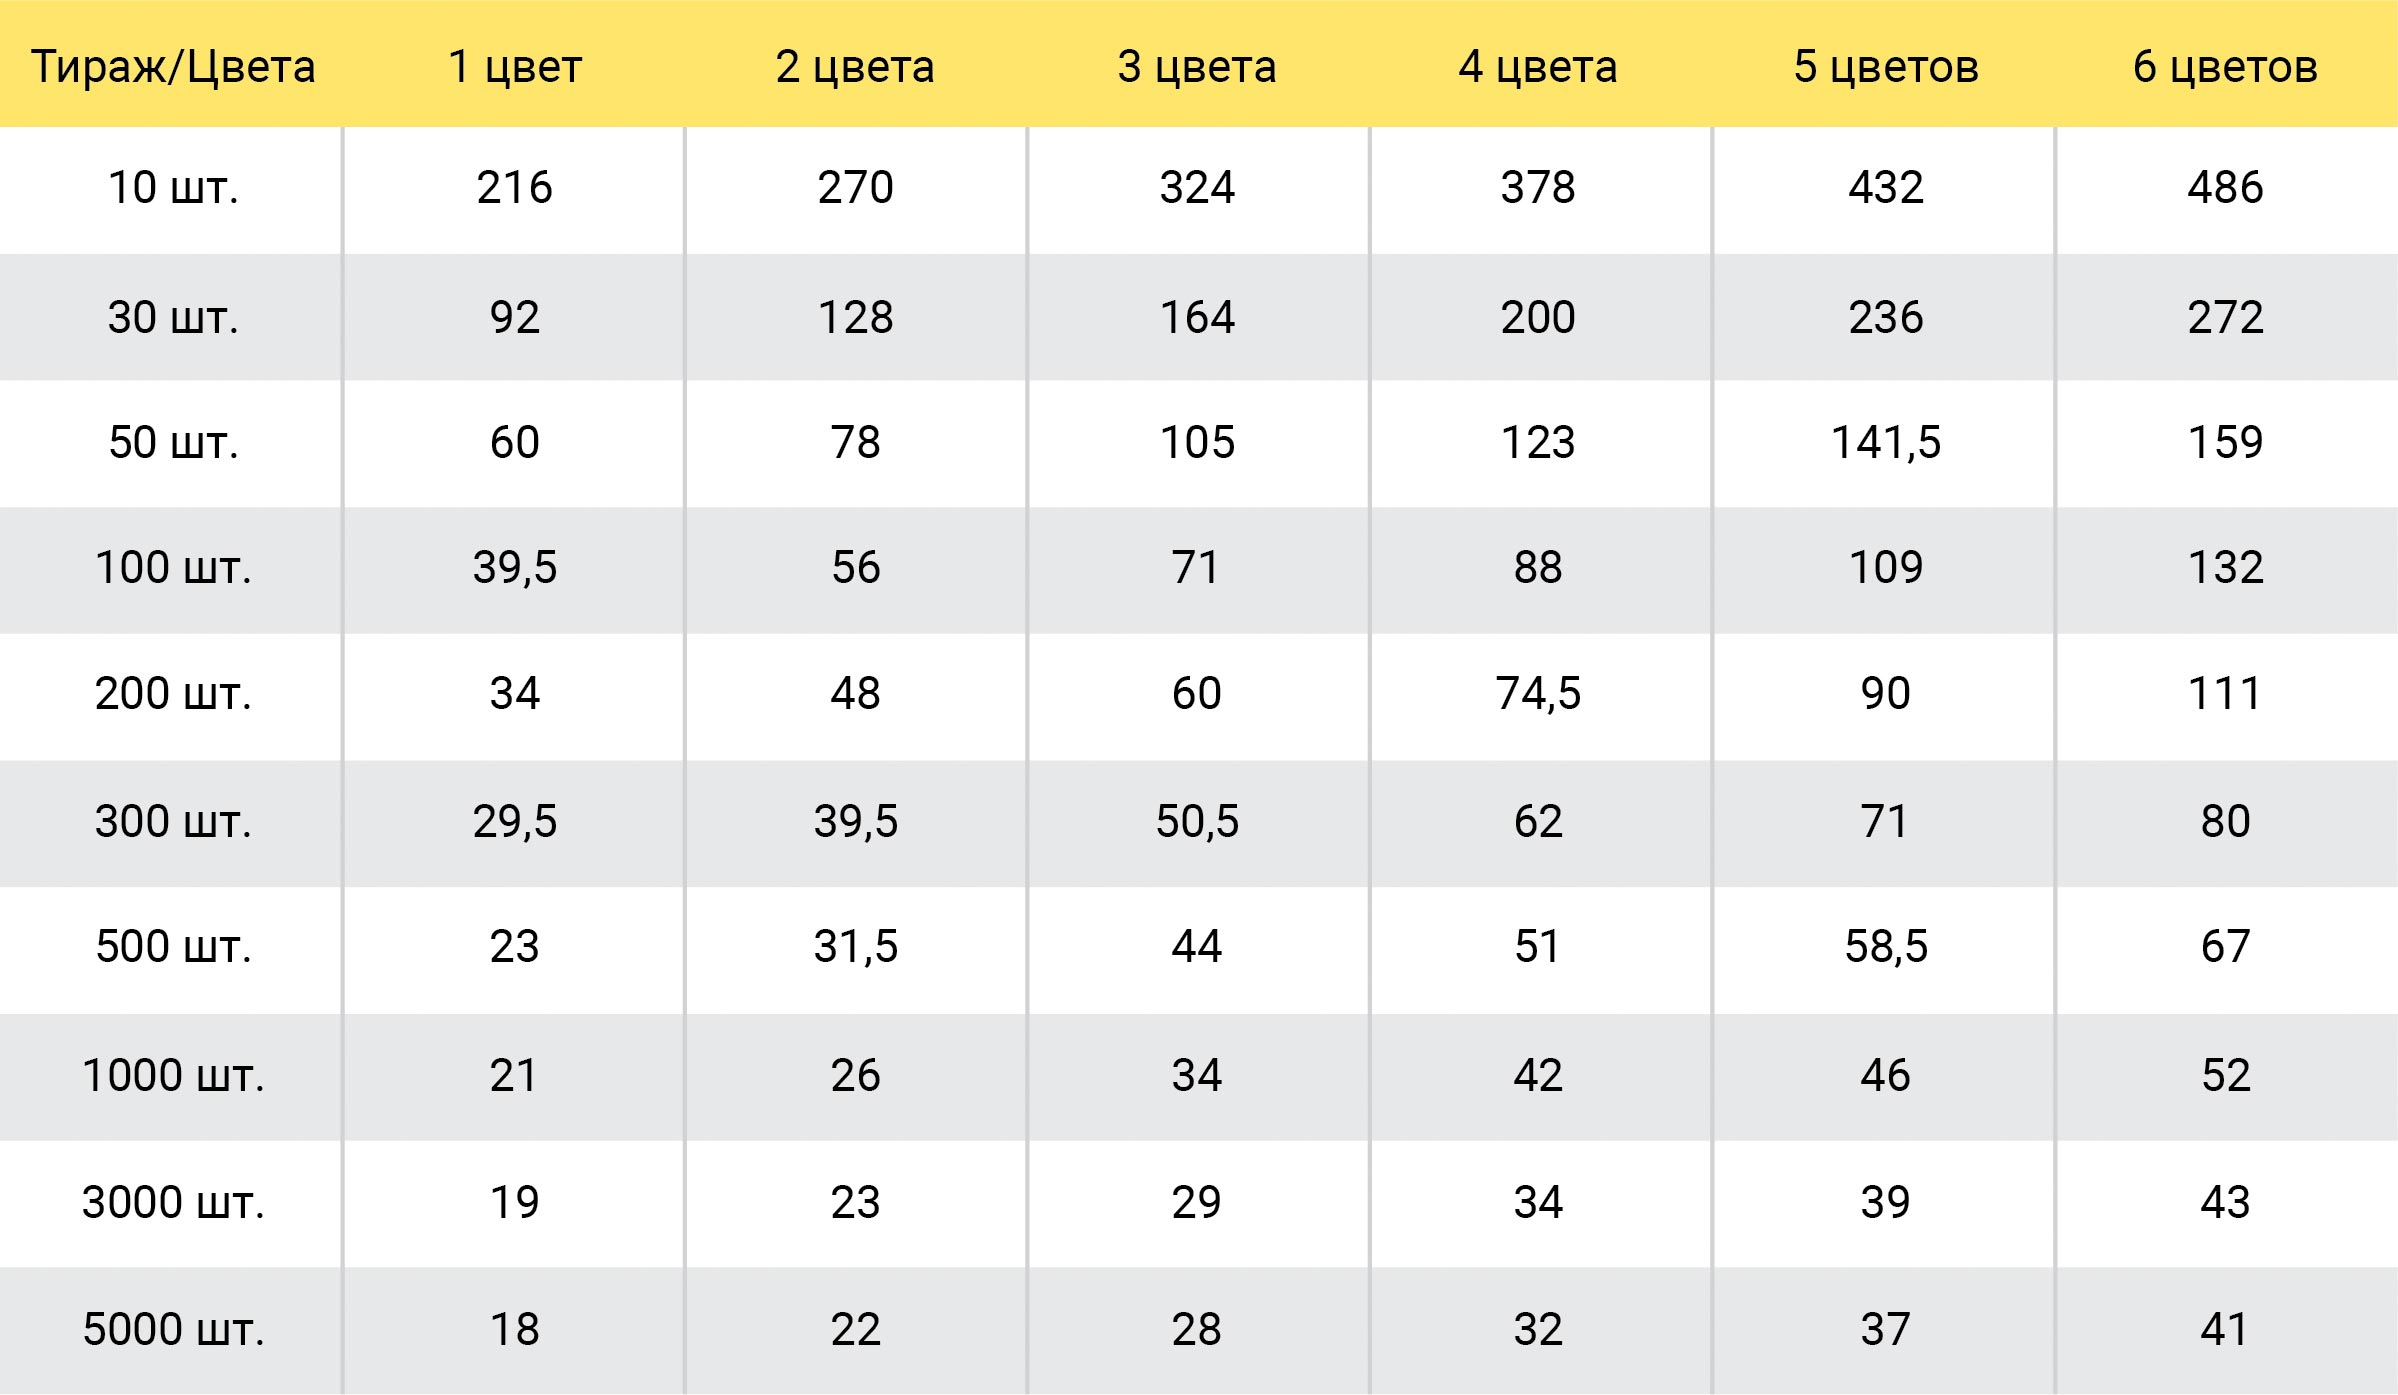Click the 10 шт. row label
Viewport: 2398px width, 1395px height.
173,188
